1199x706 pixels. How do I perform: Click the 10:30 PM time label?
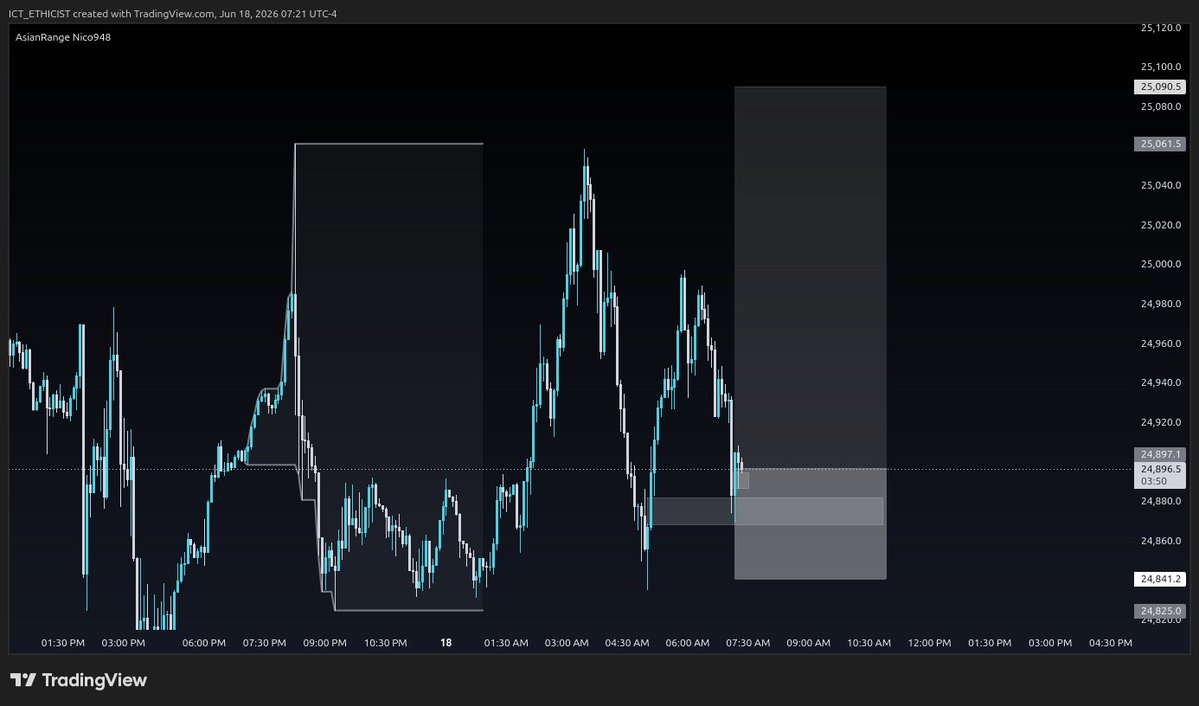click(385, 643)
